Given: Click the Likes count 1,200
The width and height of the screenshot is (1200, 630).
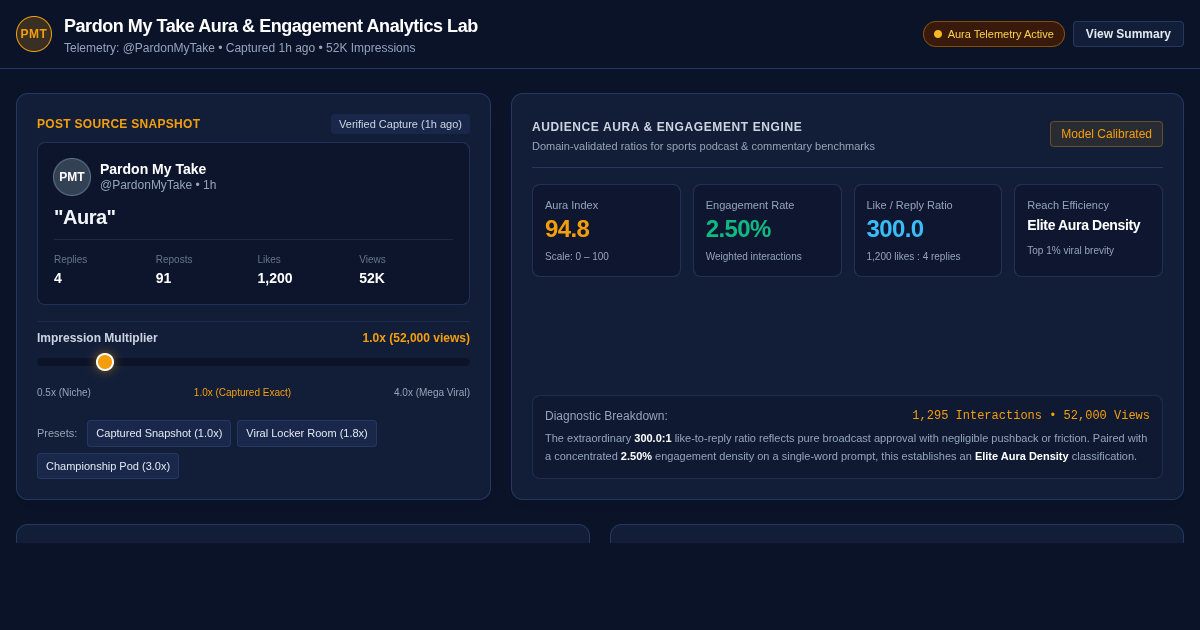Looking at the screenshot, I should click(x=275, y=278).
